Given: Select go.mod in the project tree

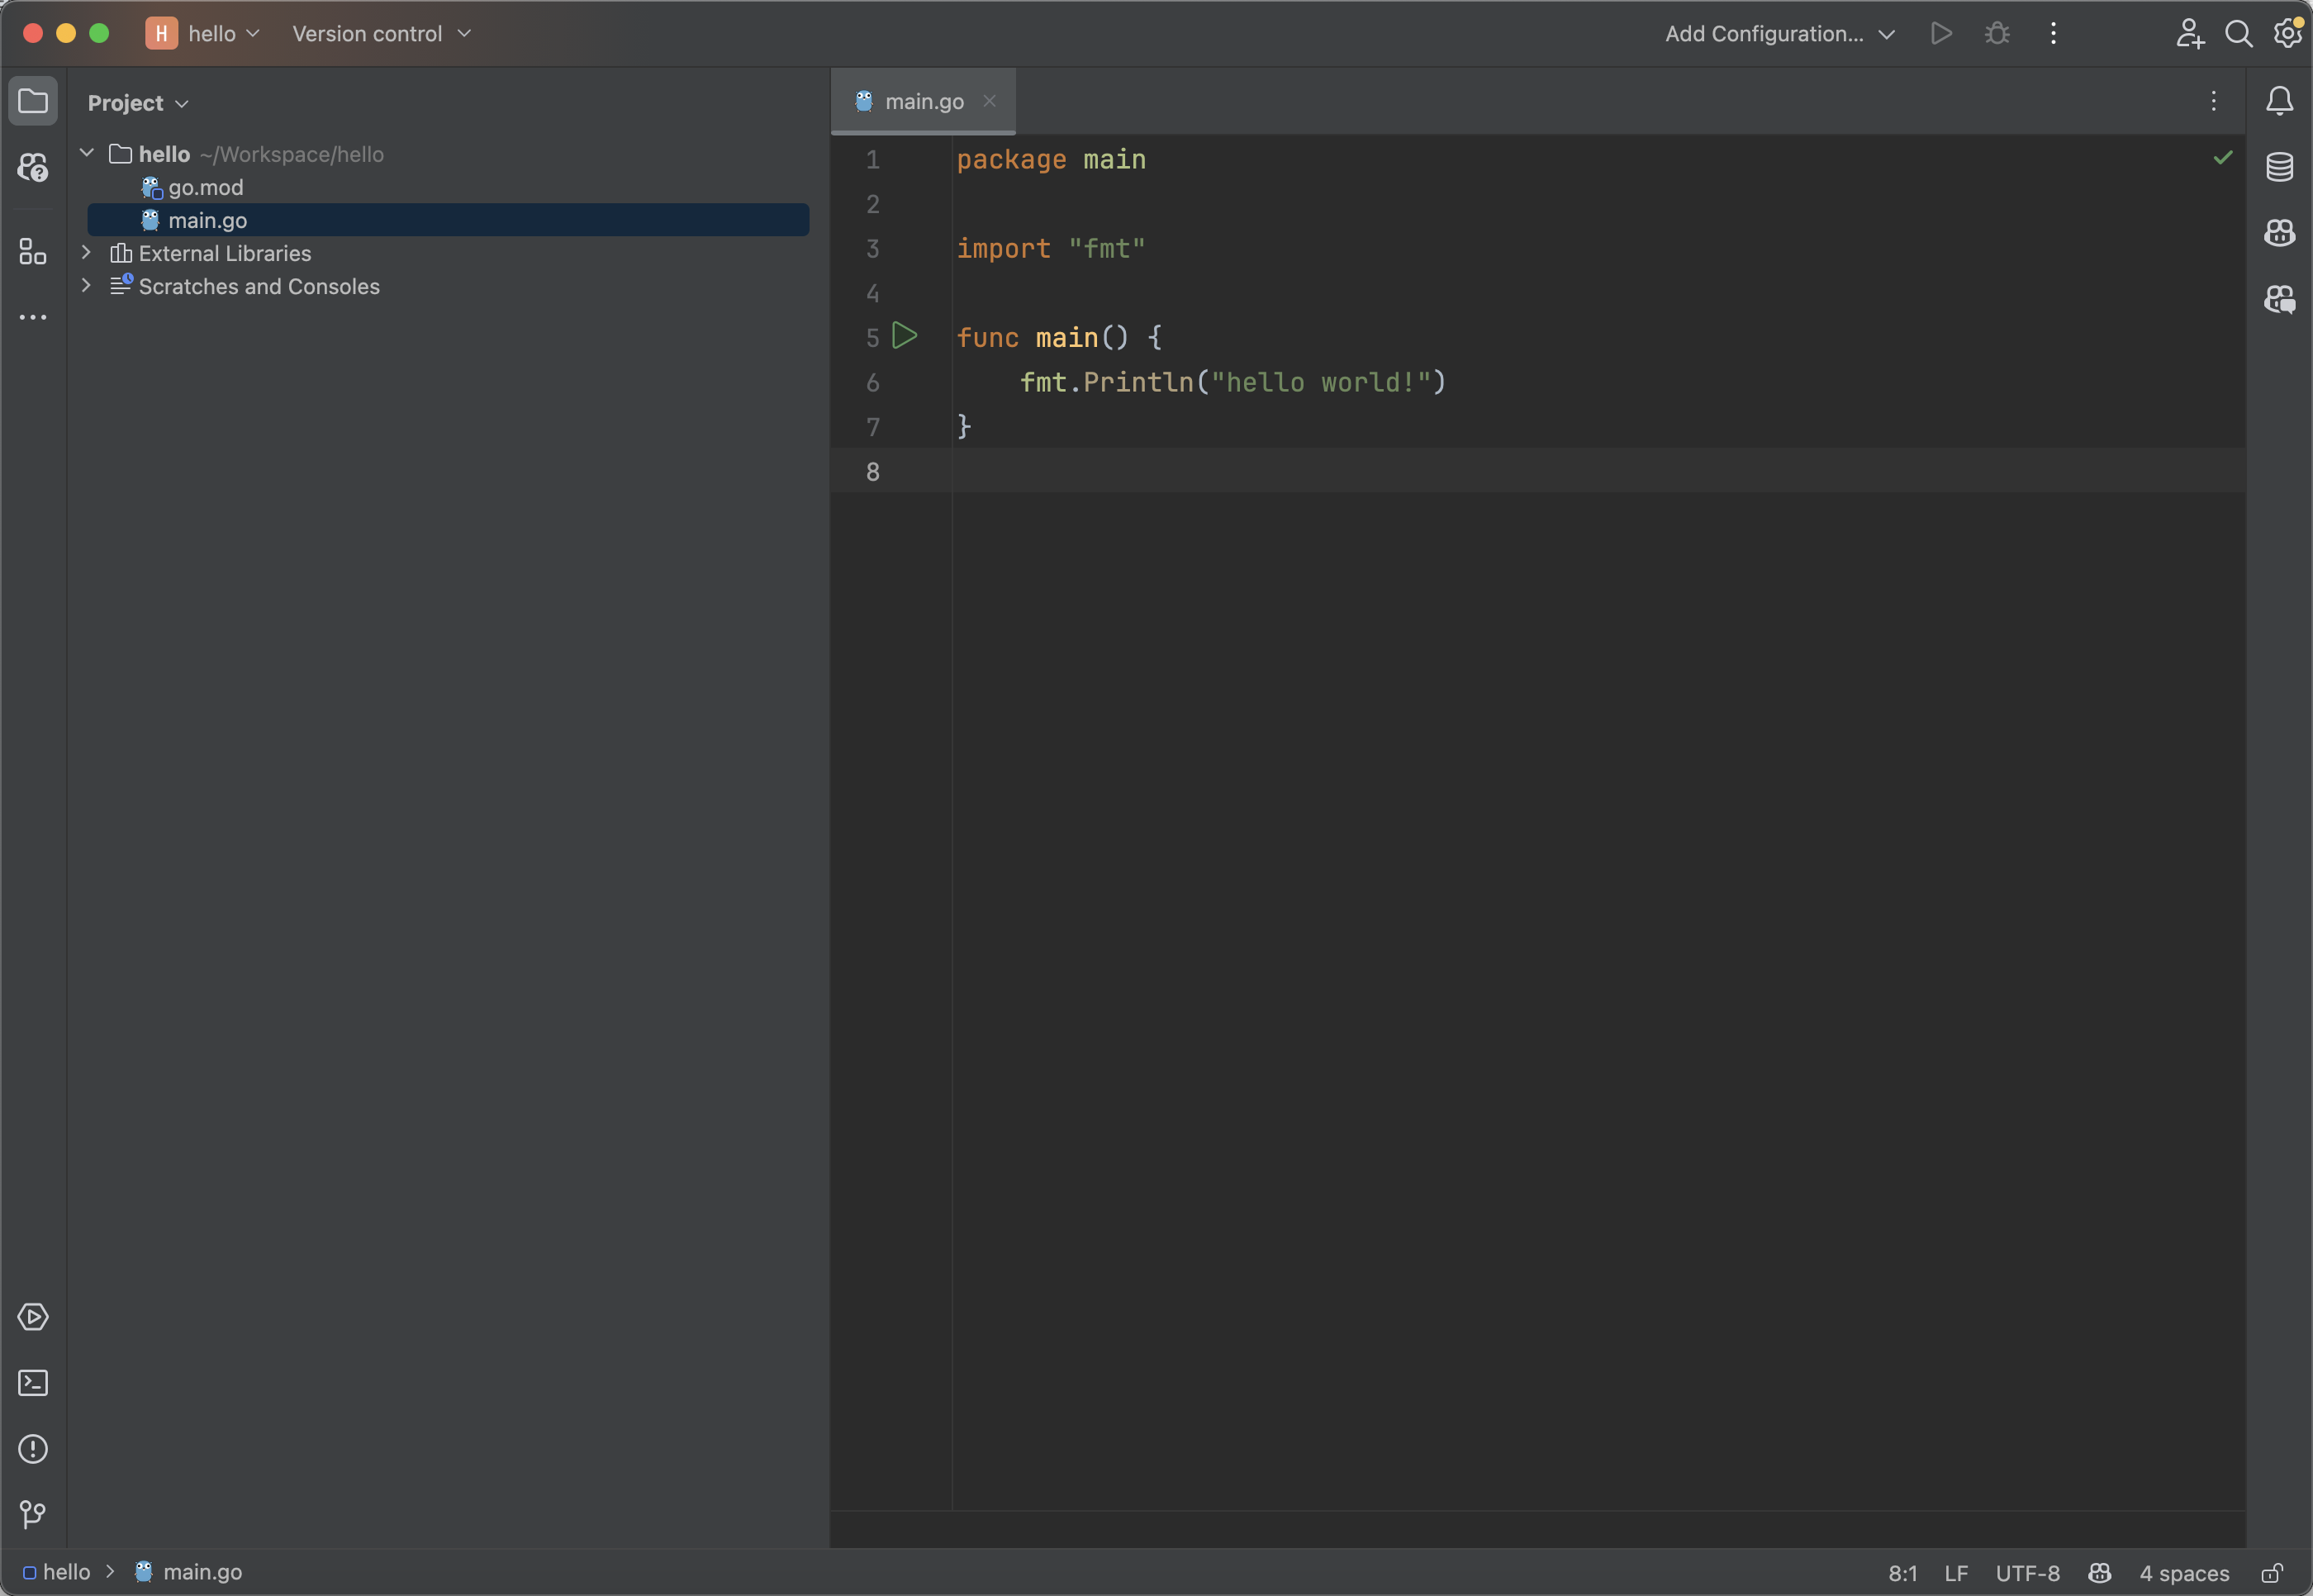Looking at the screenshot, I should (x=205, y=187).
